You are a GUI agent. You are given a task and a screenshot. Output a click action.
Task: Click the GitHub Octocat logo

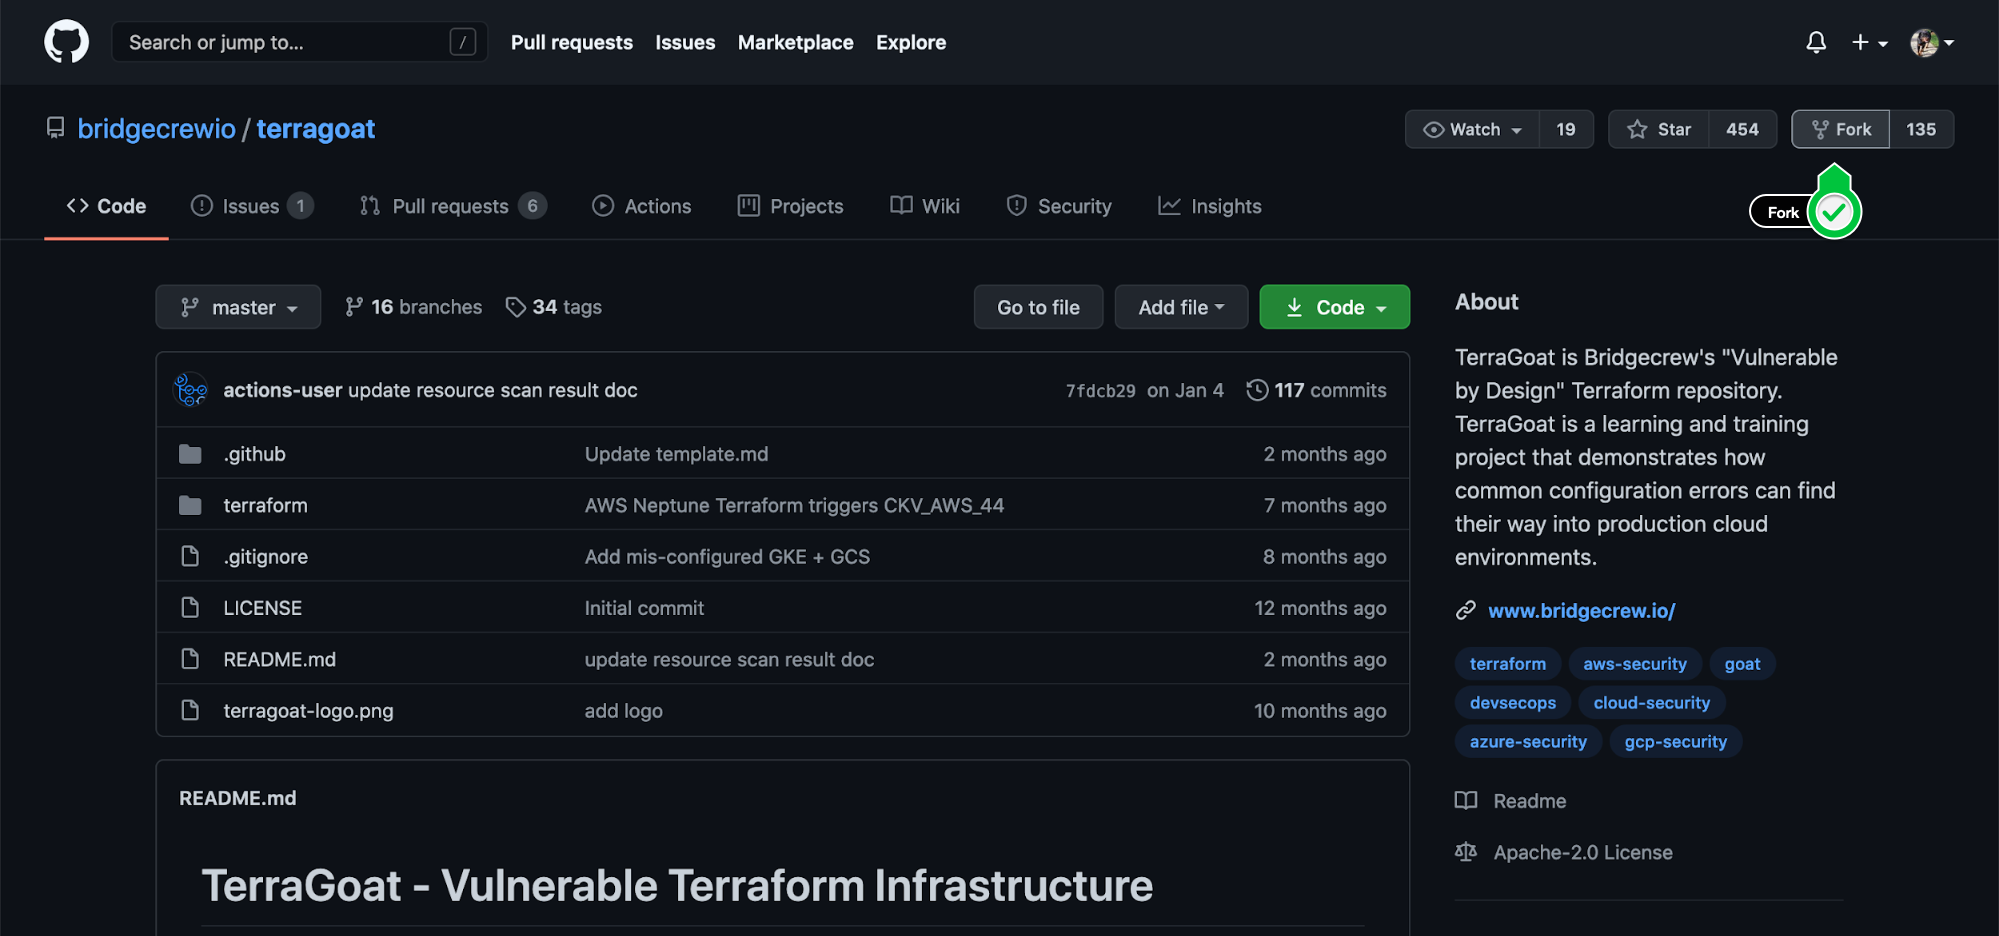(66, 42)
